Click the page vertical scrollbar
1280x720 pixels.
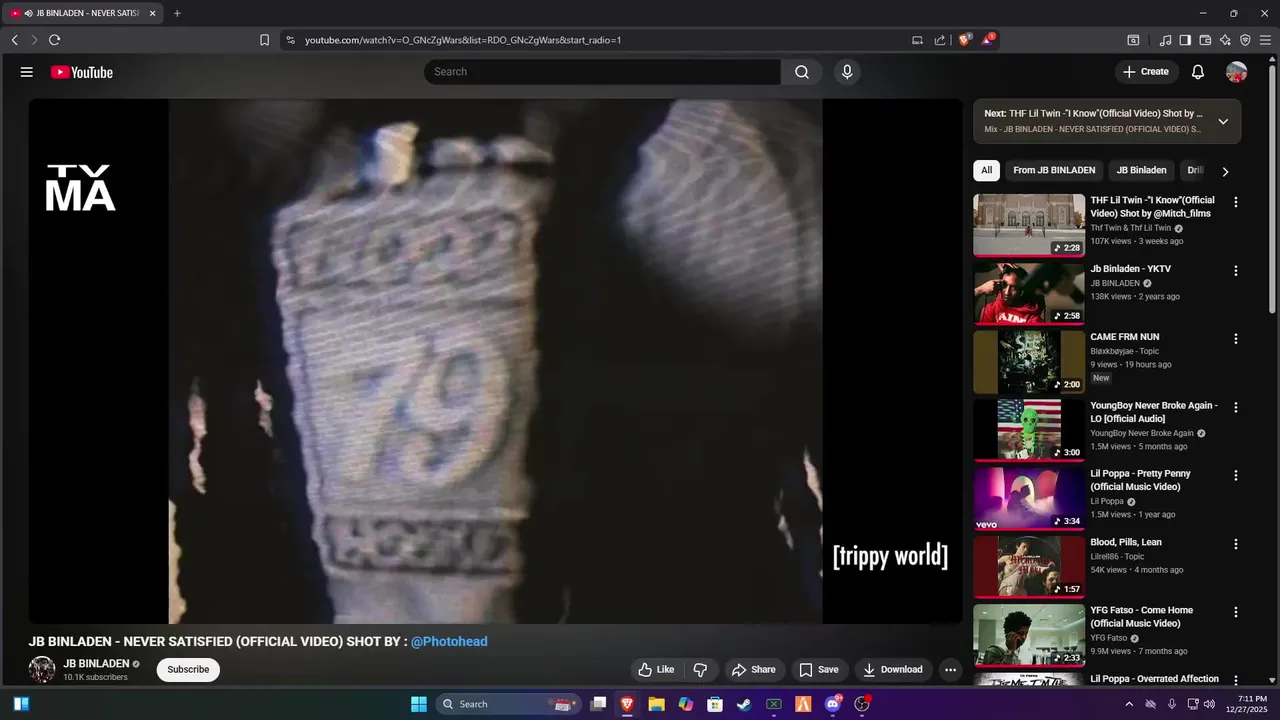[1273, 190]
